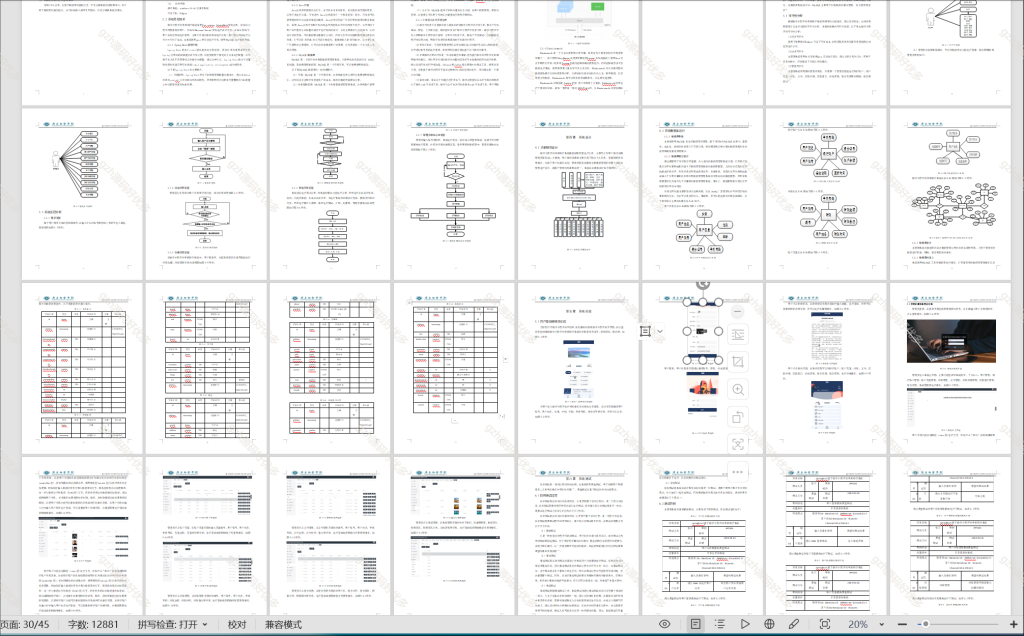Open the text wrapping options icon
The height and width of the screenshot is (636, 1024).
(738, 334)
